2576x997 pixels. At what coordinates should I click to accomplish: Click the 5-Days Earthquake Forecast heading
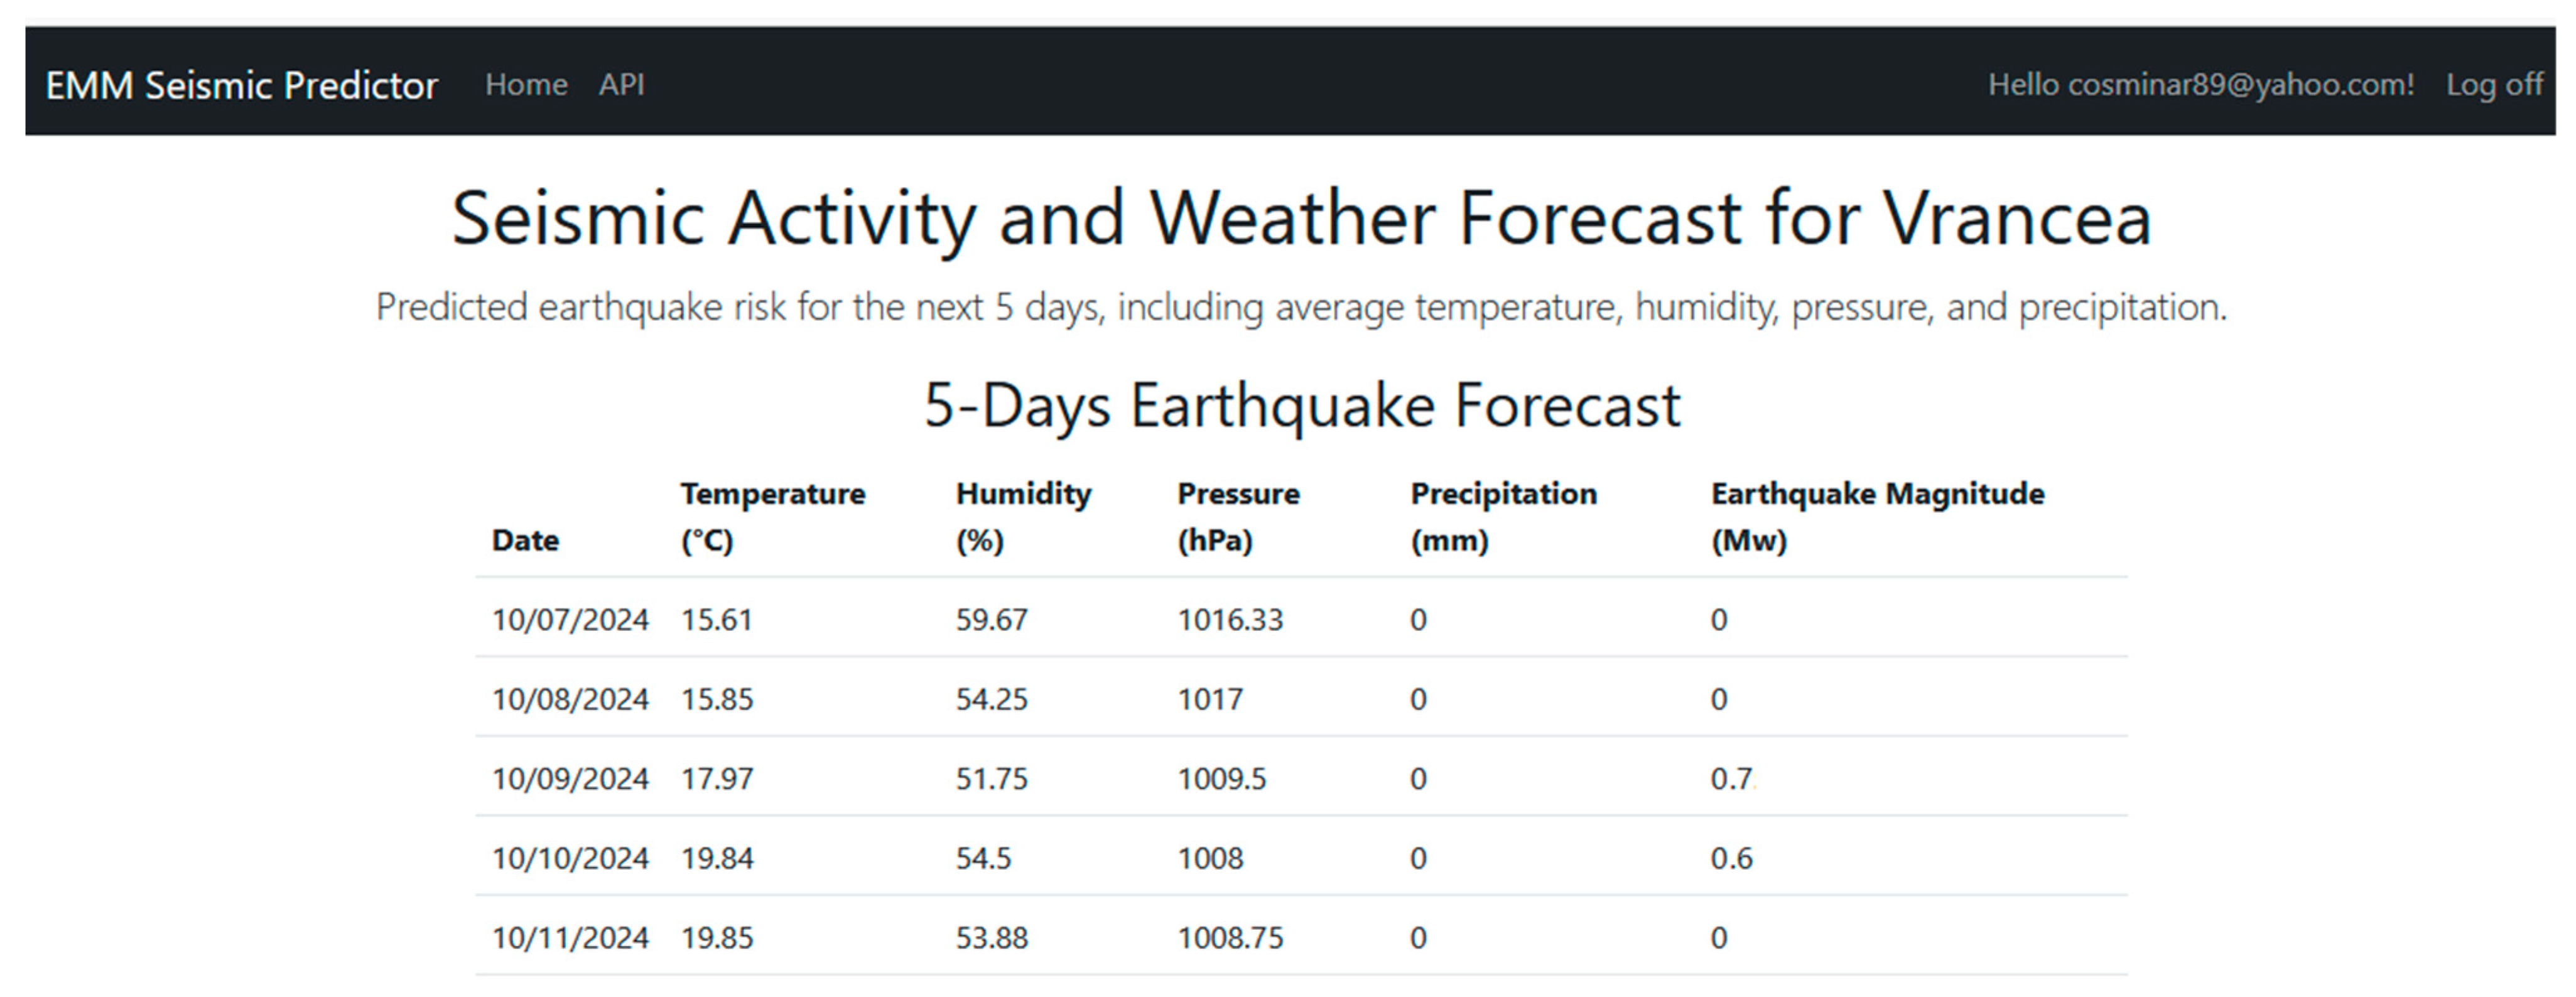(x=1301, y=406)
